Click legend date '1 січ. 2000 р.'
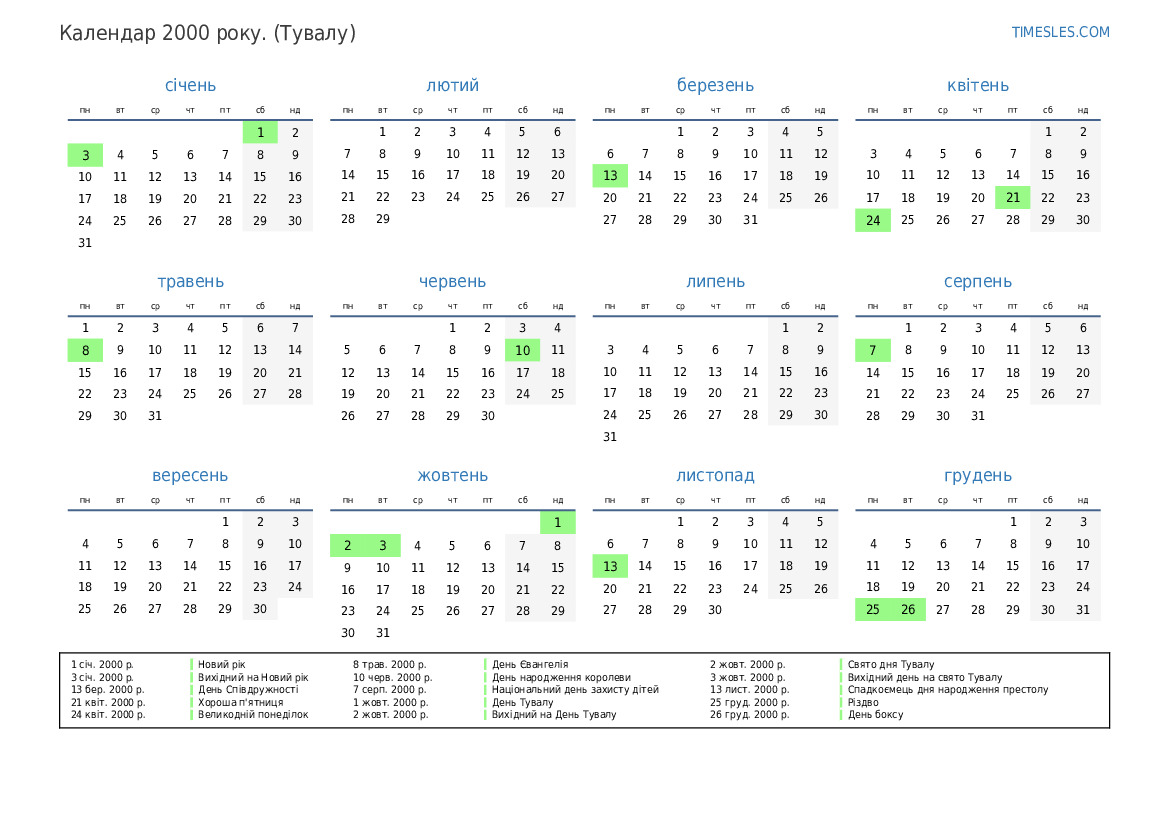This screenshot has width=1169, height=827. tap(102, 664)
